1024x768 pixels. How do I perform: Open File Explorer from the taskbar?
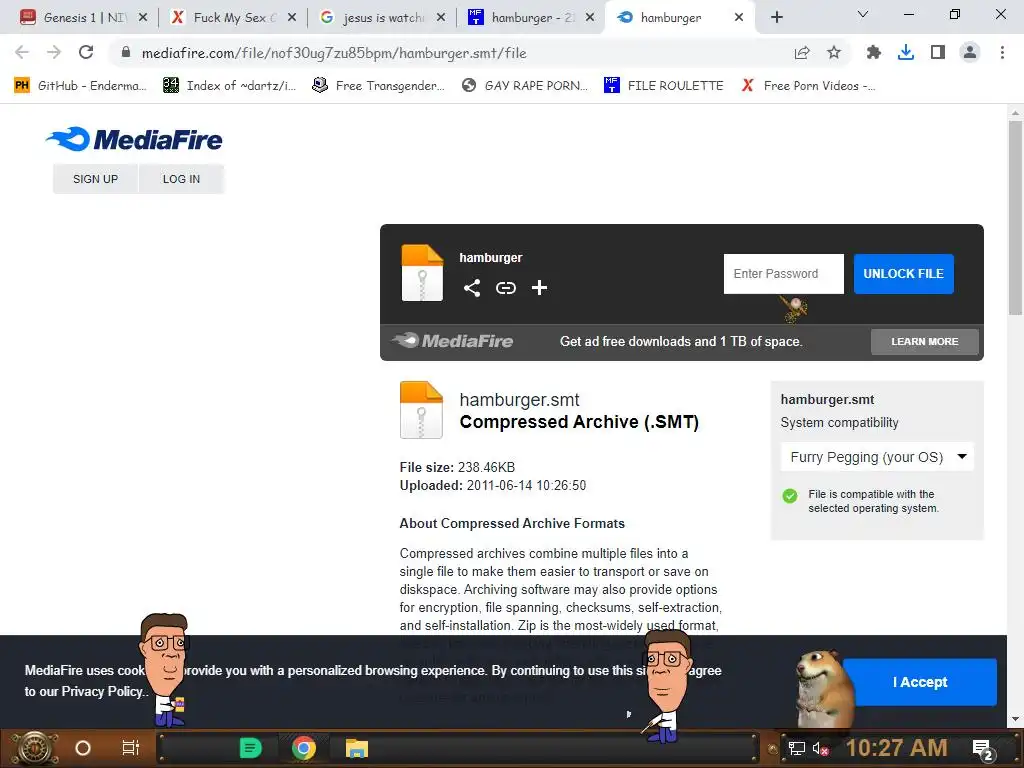(x=357, y=748)
